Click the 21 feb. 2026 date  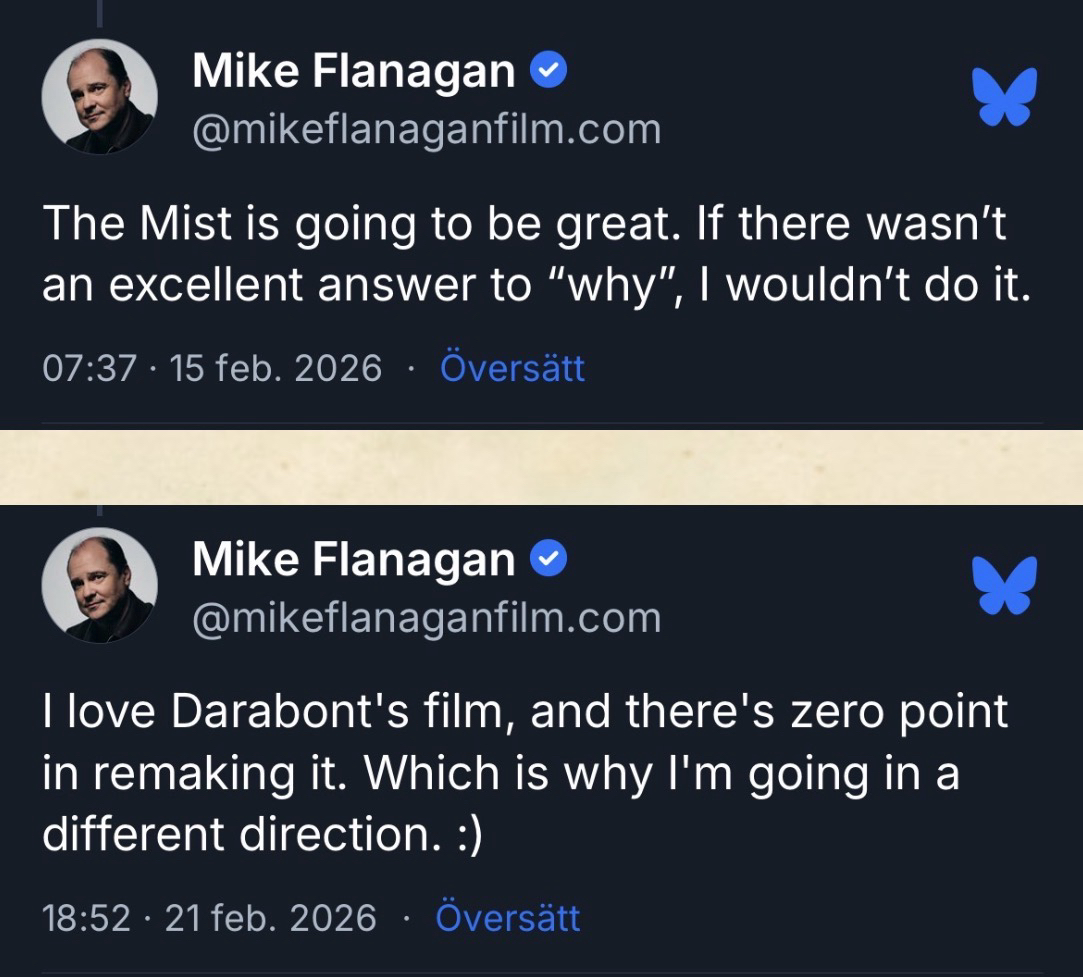(x=271, y=917)
